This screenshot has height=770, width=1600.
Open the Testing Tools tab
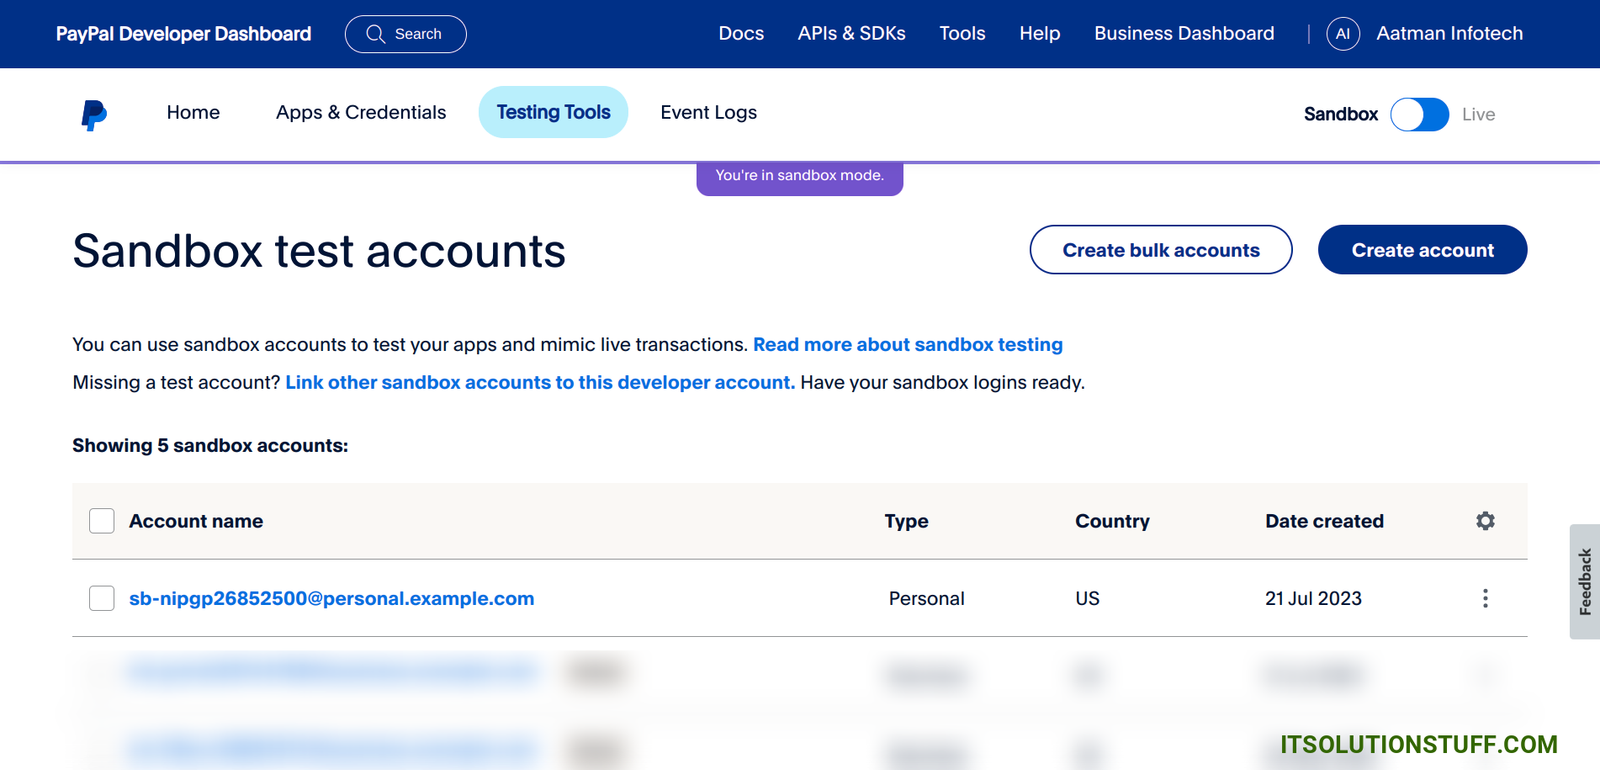553,112
